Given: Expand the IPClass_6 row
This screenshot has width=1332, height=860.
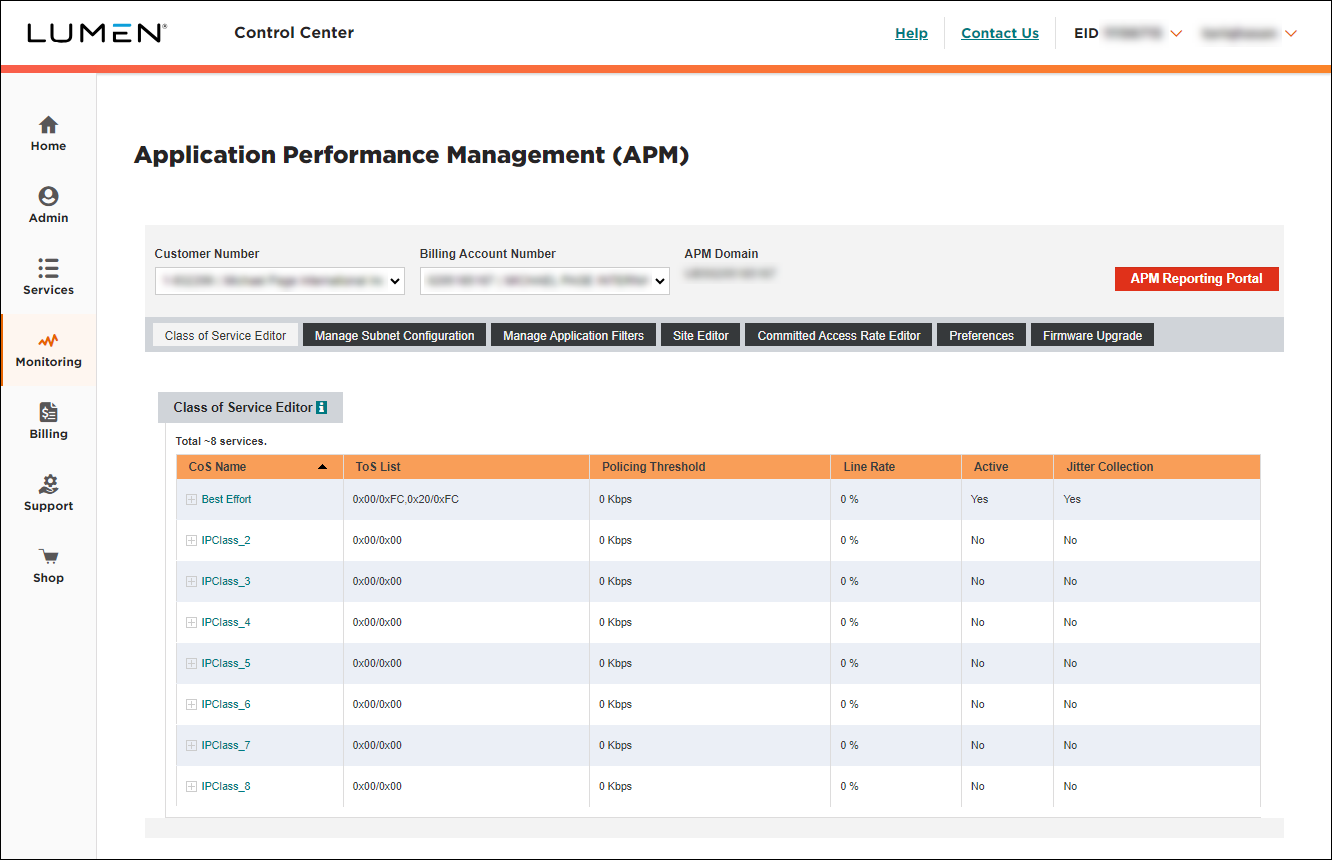Looking at the screenshot, I should pyautogui.click(x=191, y=704).
